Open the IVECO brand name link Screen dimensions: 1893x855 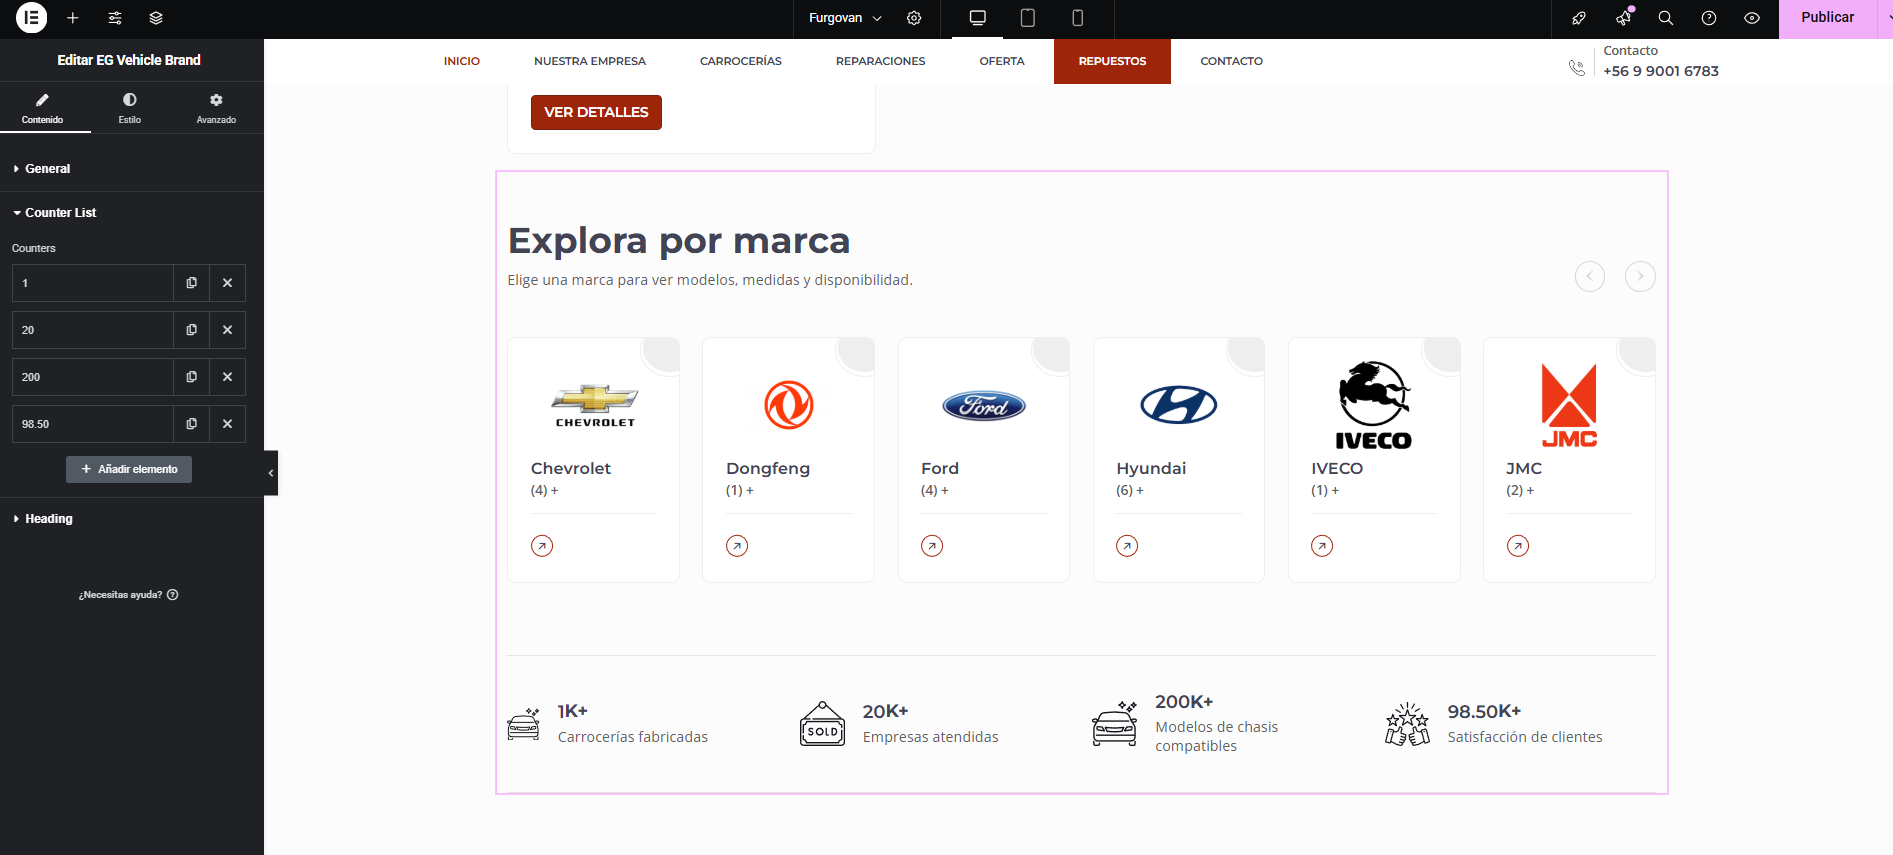(x=1337, y=468)
